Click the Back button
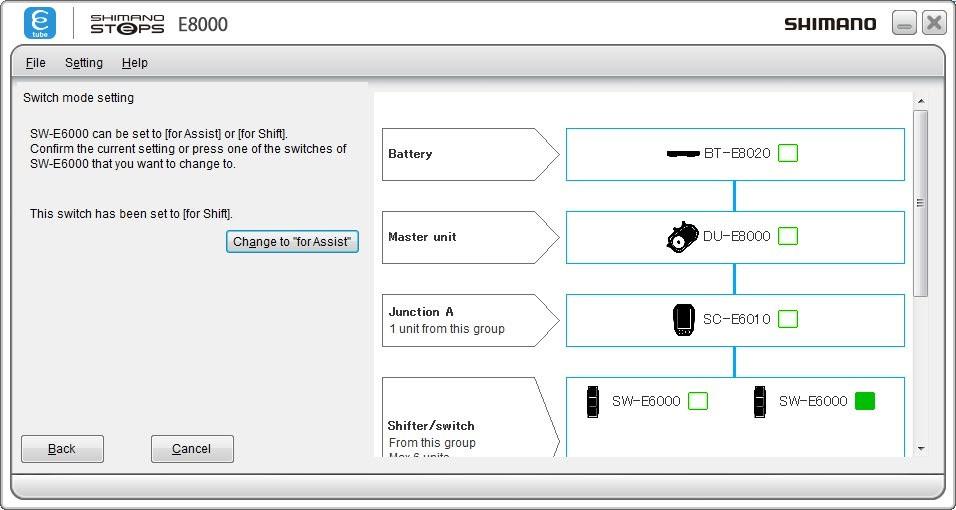 click(x=62, y=449)
